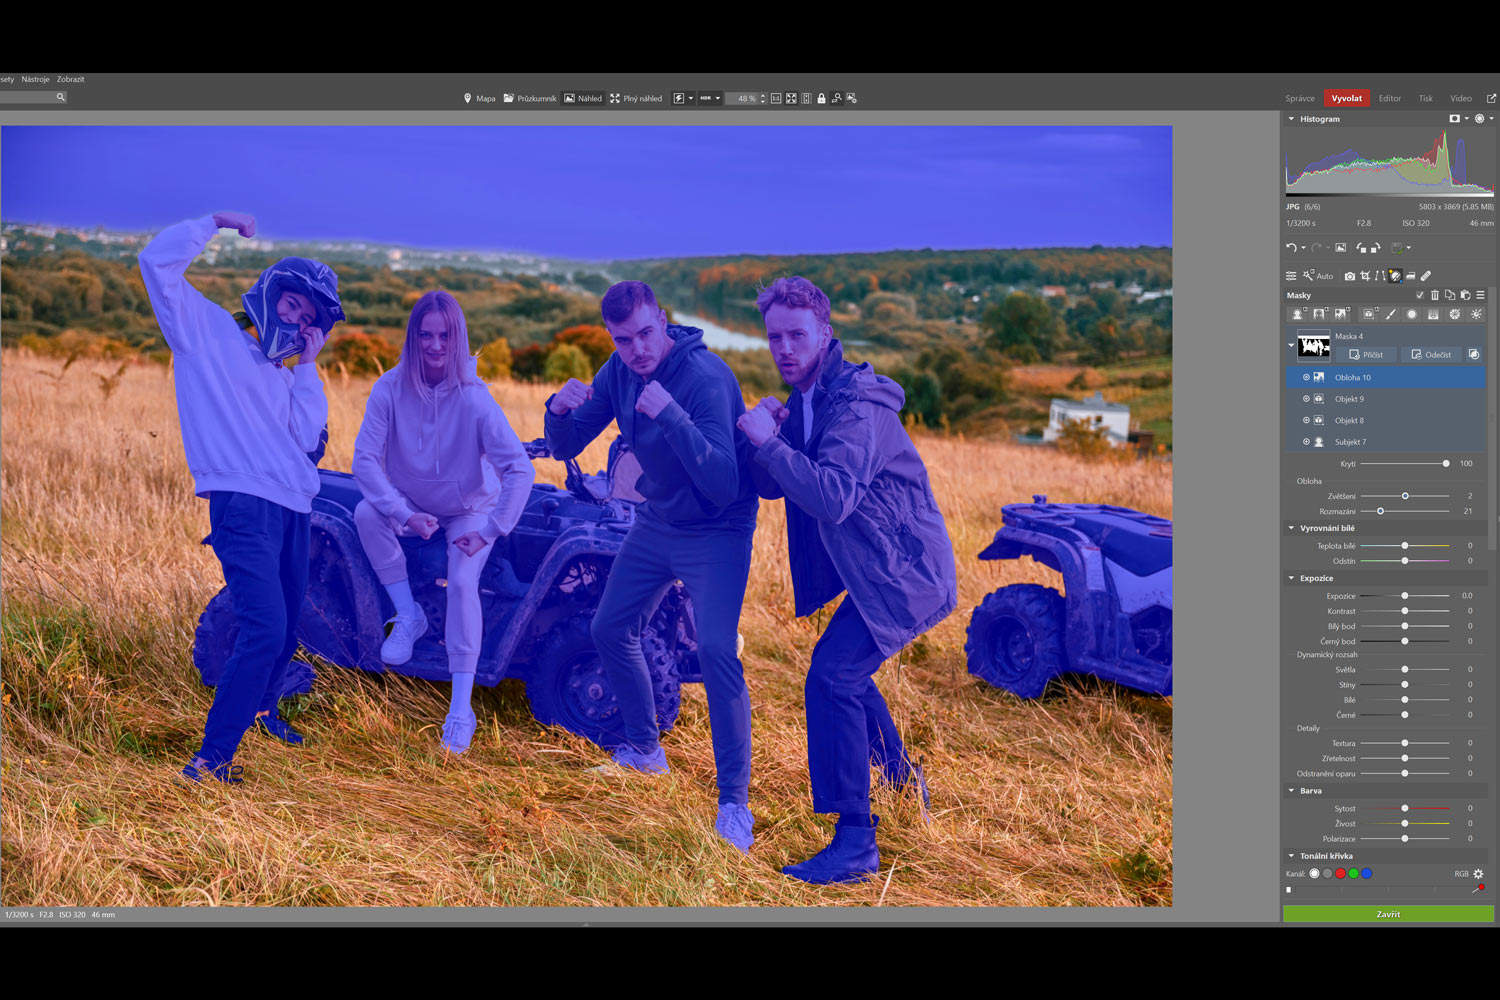Viewport: 1500px width, 1000px height.
Task: Delete mask using trash icon
Action: 1435,295
